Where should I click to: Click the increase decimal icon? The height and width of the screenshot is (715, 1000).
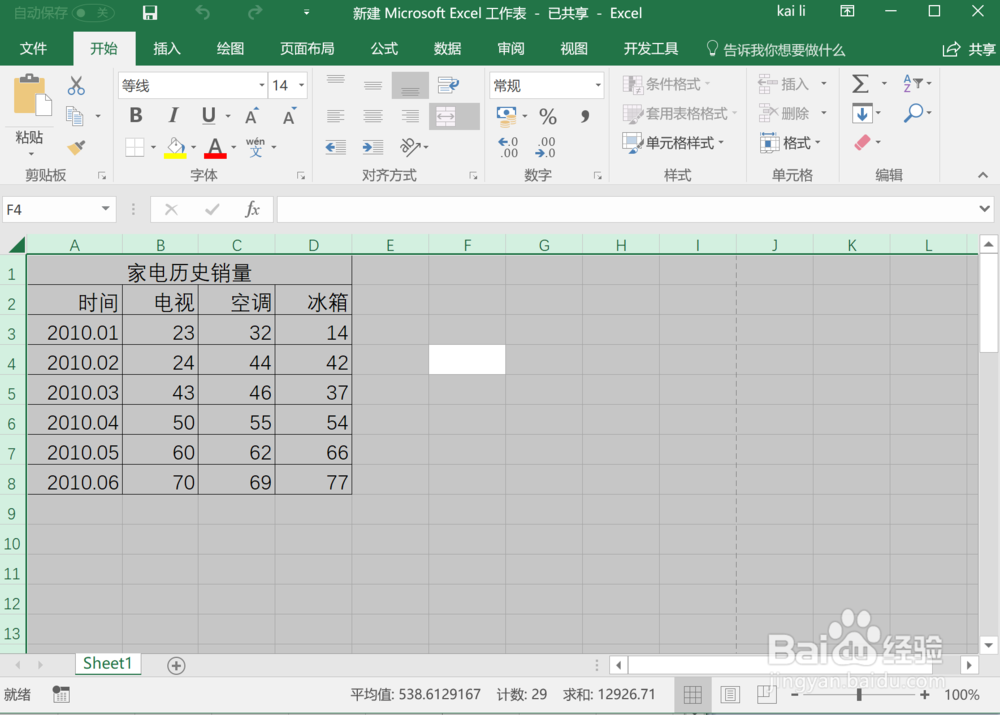(x=508, y=146)
